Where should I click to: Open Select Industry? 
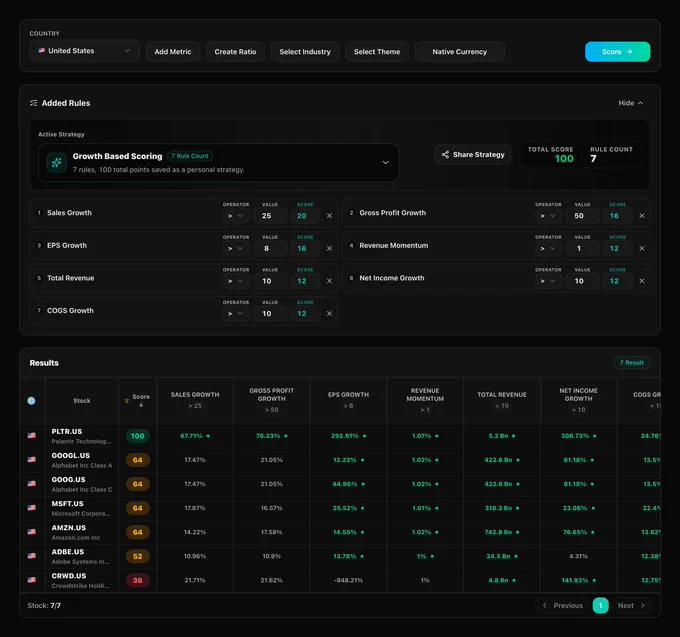coord(305,52)
